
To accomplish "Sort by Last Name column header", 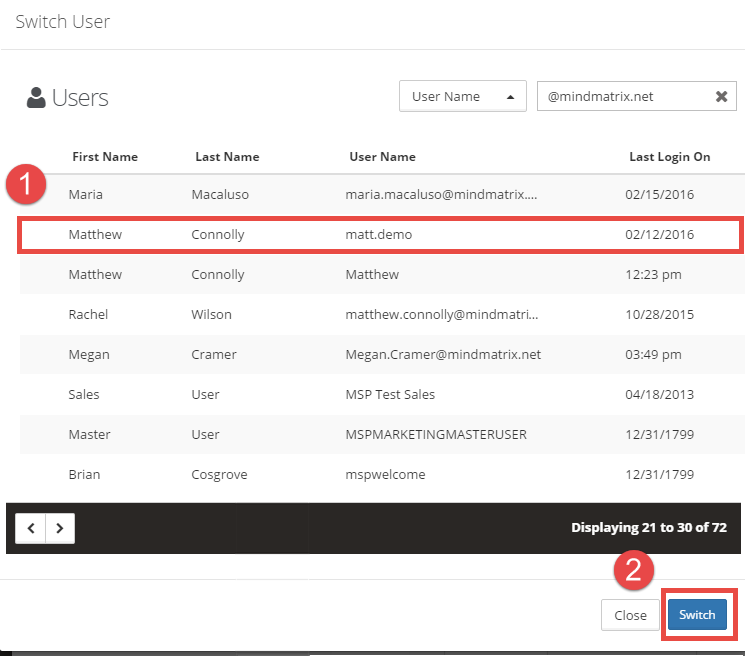I will tap(227, 157).
